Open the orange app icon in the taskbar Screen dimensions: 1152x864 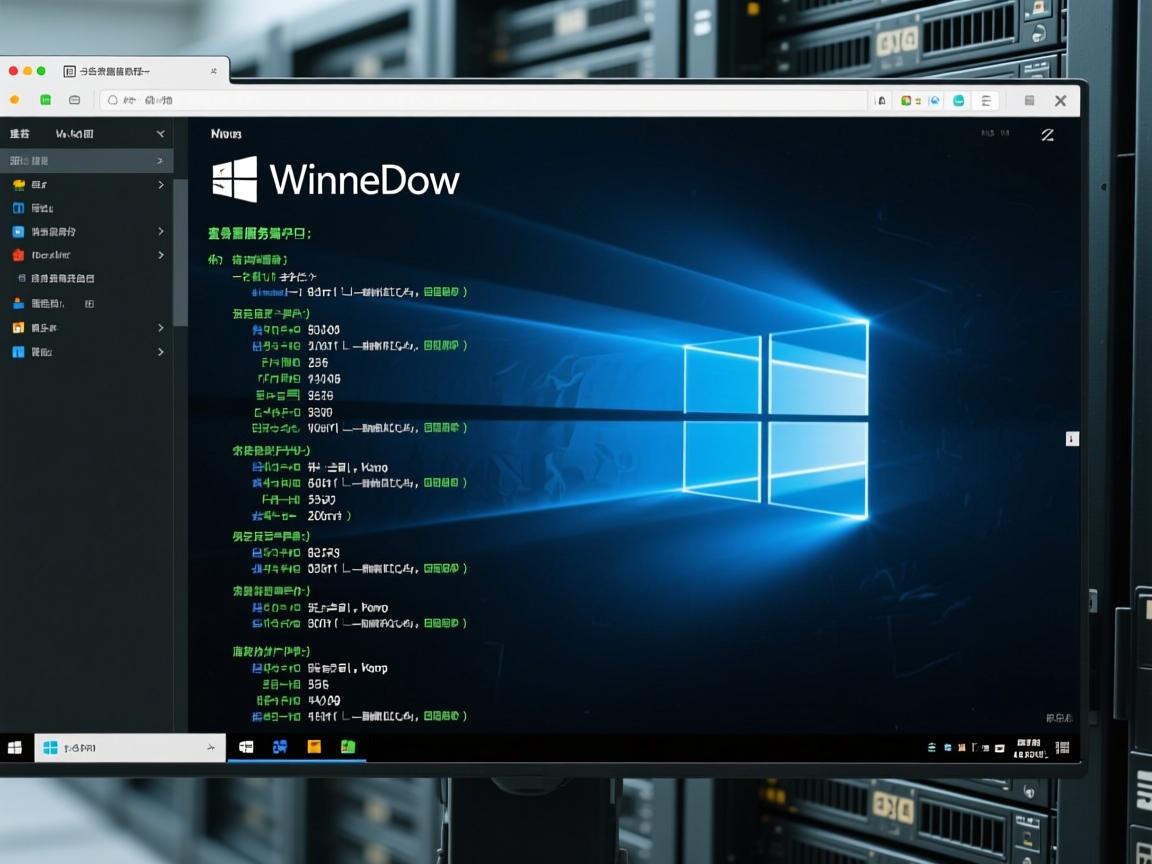[x=314, y=746]
